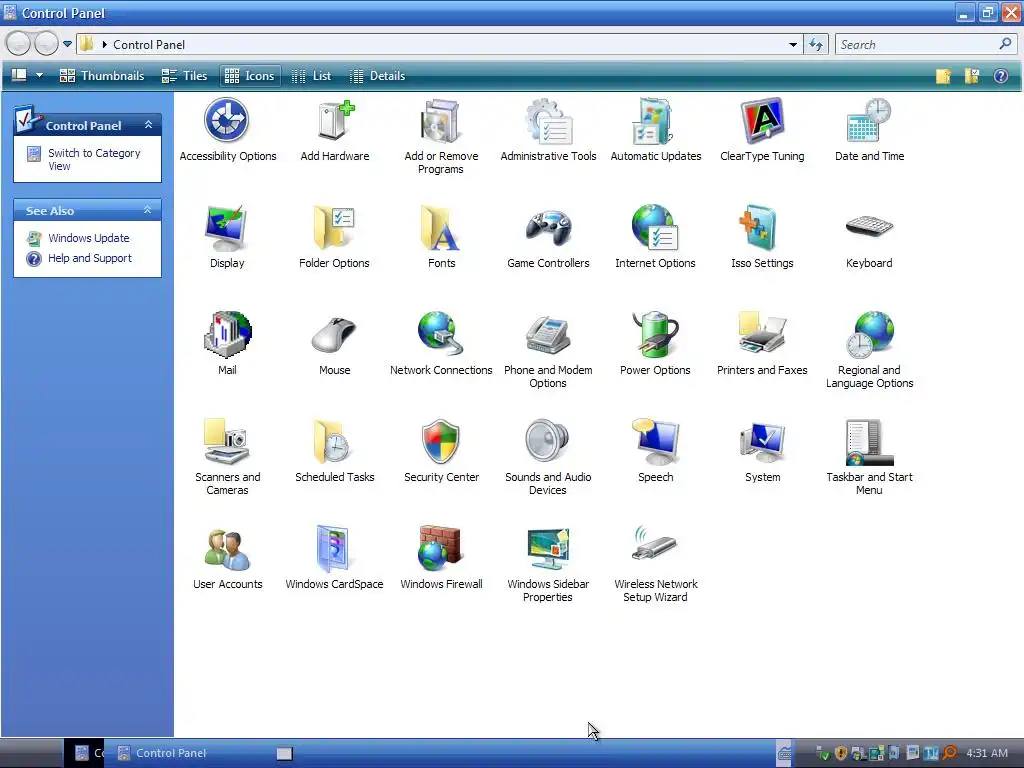
Task: Open Windows CardSpace
Action: click(334, 558)
